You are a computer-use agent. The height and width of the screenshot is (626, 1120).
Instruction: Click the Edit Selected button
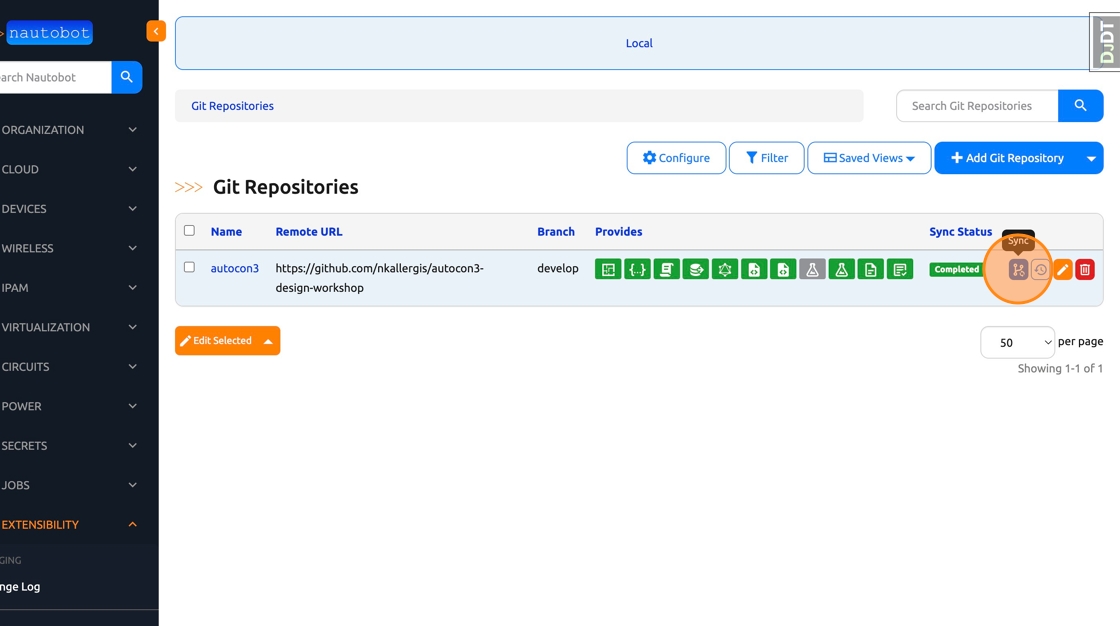[x=216, y=341]
